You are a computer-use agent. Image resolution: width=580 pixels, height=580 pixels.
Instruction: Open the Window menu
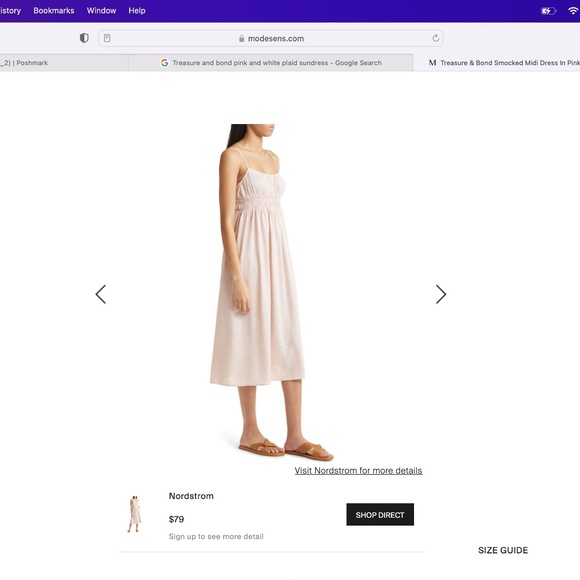point(101,11)
